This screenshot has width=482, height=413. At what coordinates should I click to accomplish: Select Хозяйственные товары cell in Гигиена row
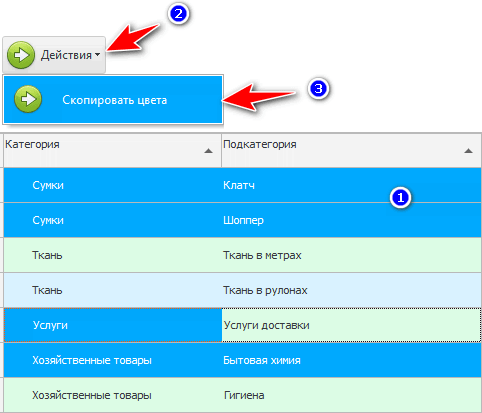(x=113, y=395)
